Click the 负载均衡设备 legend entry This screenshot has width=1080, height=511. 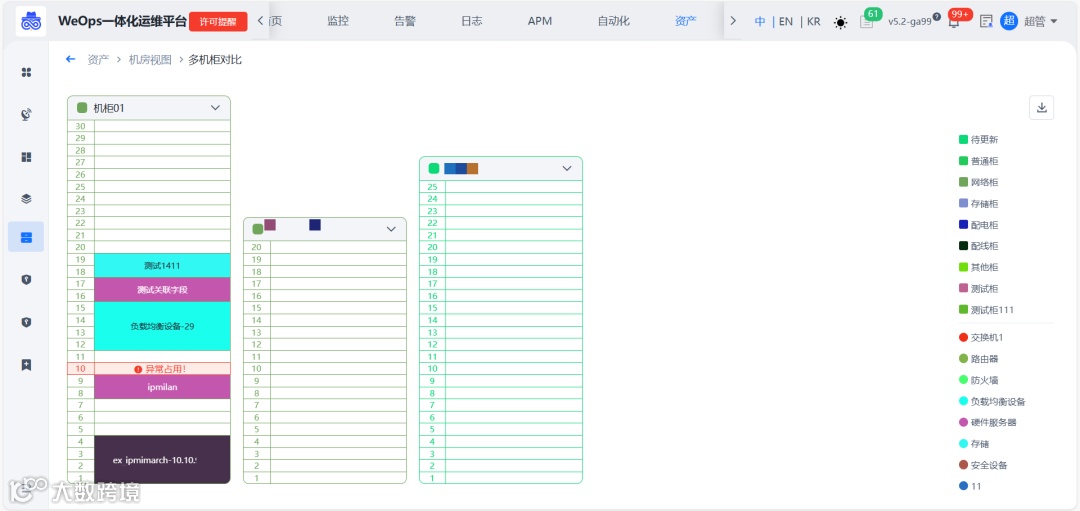click(992, 402)
